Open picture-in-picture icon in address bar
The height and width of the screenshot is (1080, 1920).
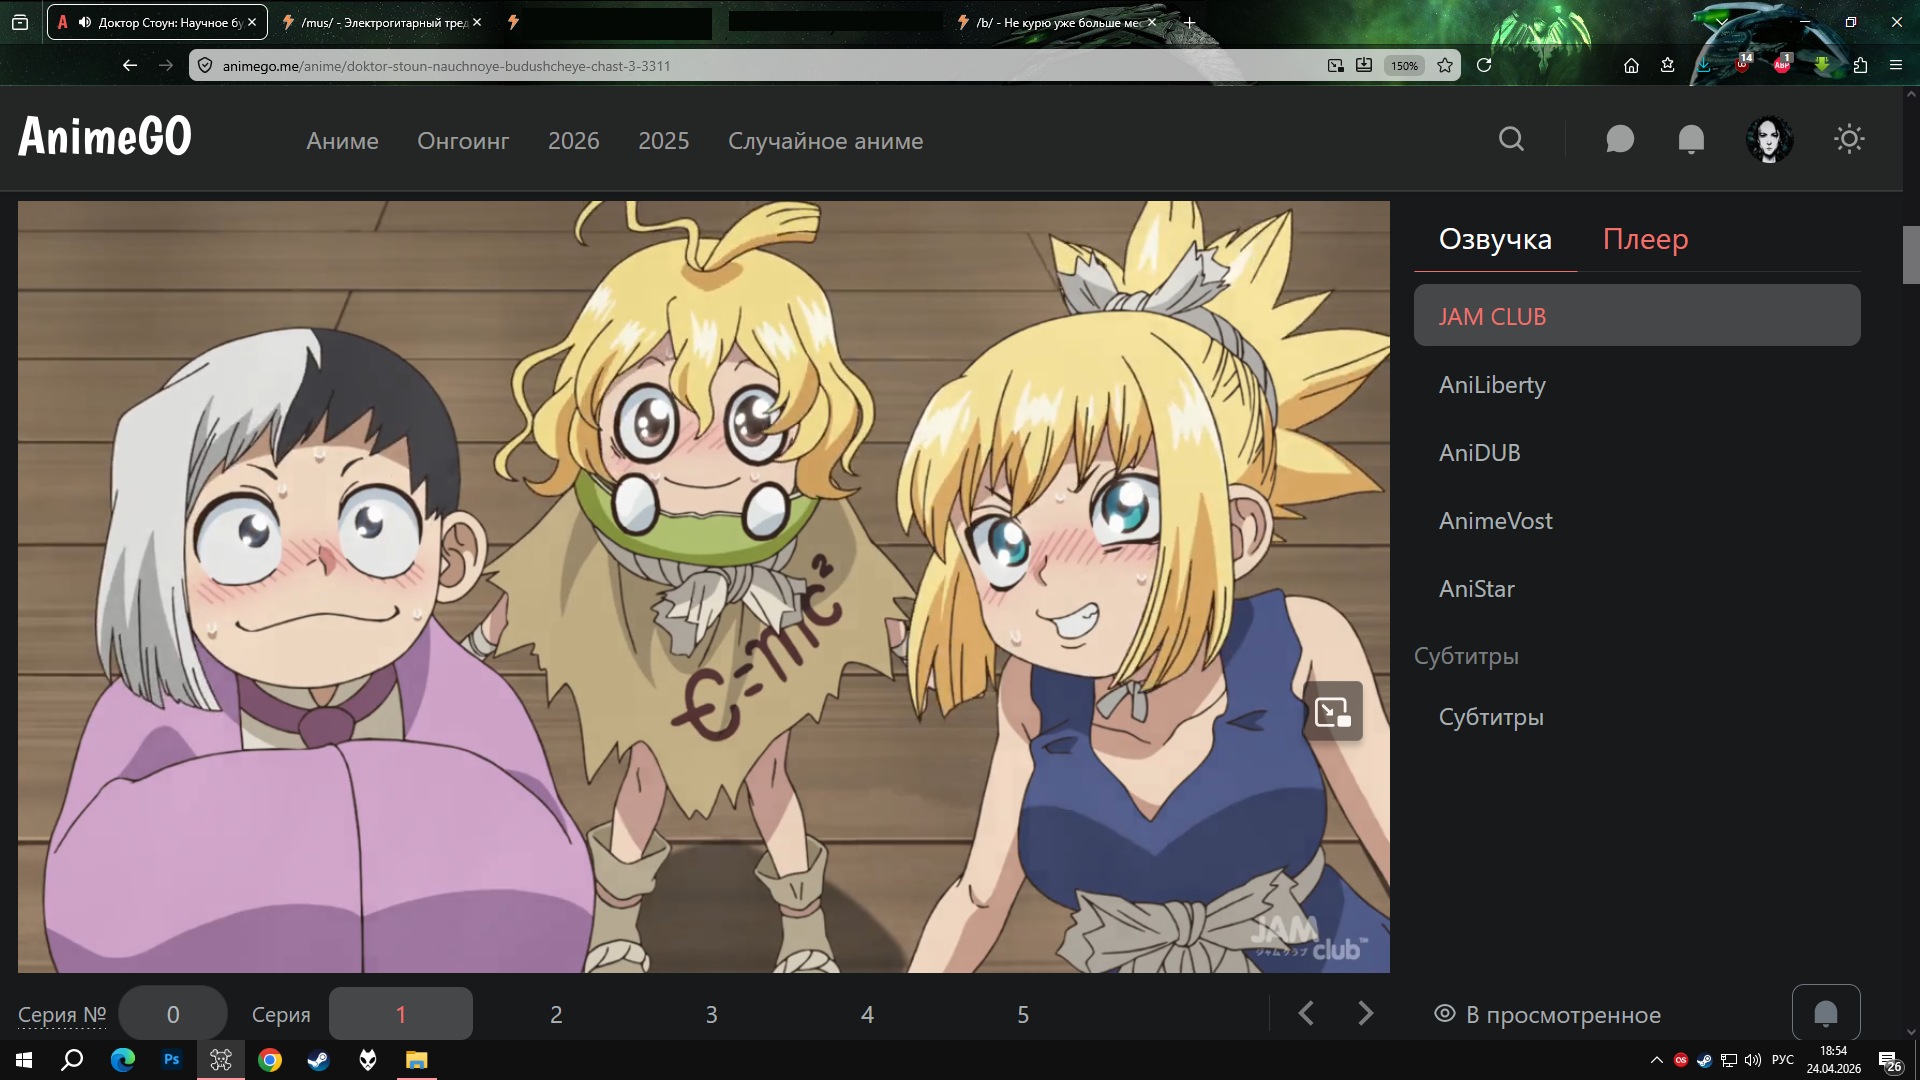click(1335, 65)
